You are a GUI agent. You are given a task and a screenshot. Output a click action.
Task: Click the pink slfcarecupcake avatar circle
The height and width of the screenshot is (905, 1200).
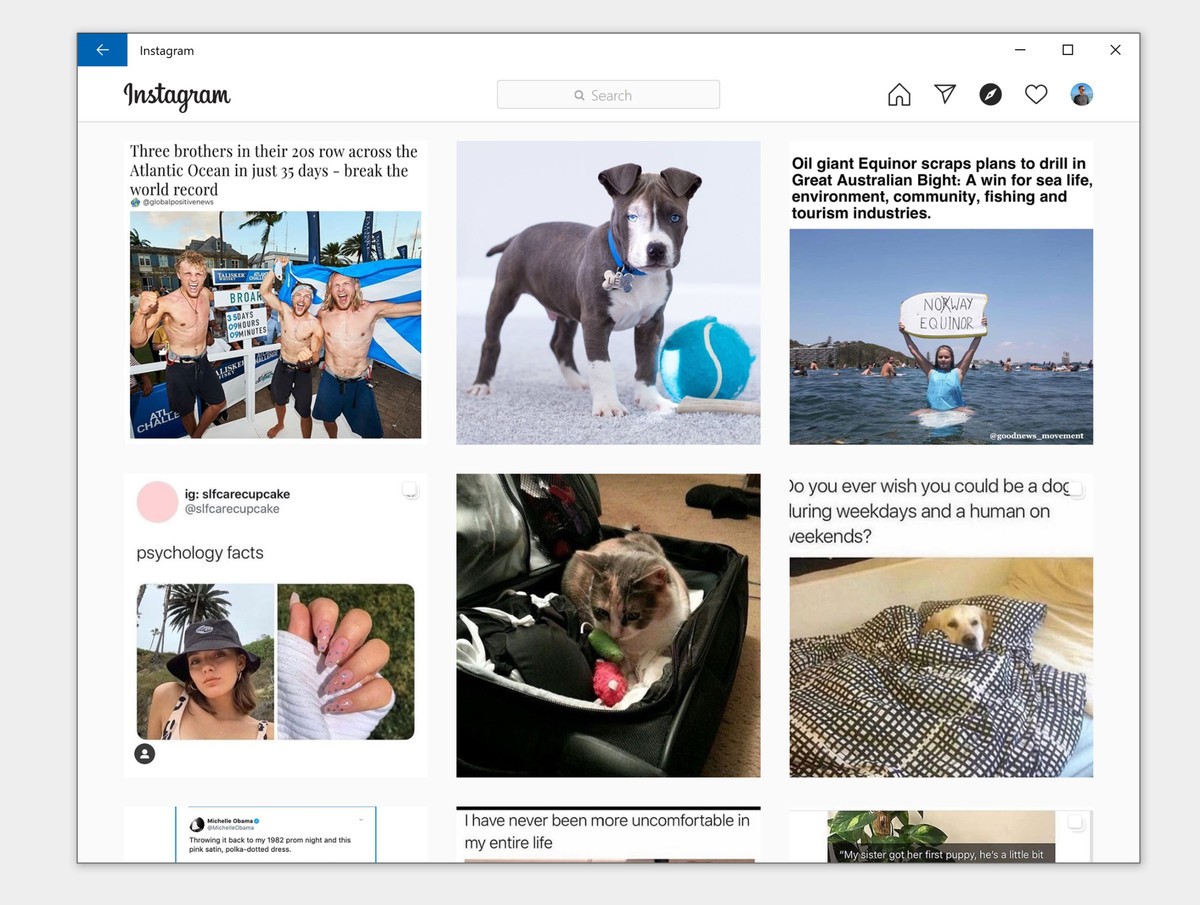pos(157,502)
